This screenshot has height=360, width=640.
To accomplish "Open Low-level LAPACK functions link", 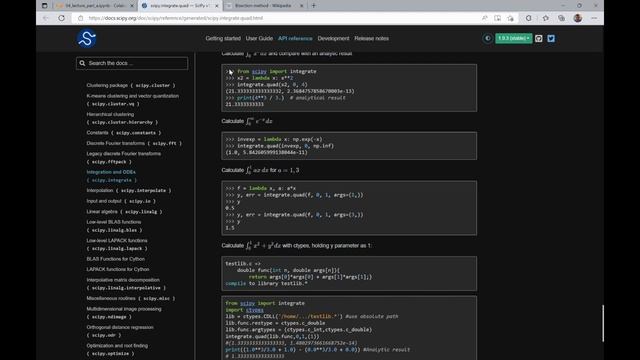I will [x=117, y=244].
